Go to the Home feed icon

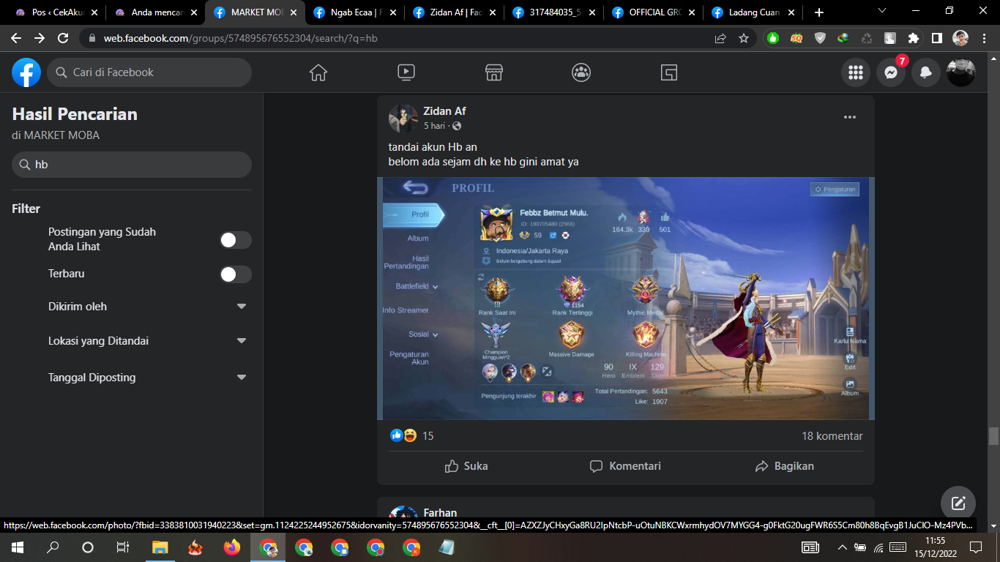coord(318,73)
